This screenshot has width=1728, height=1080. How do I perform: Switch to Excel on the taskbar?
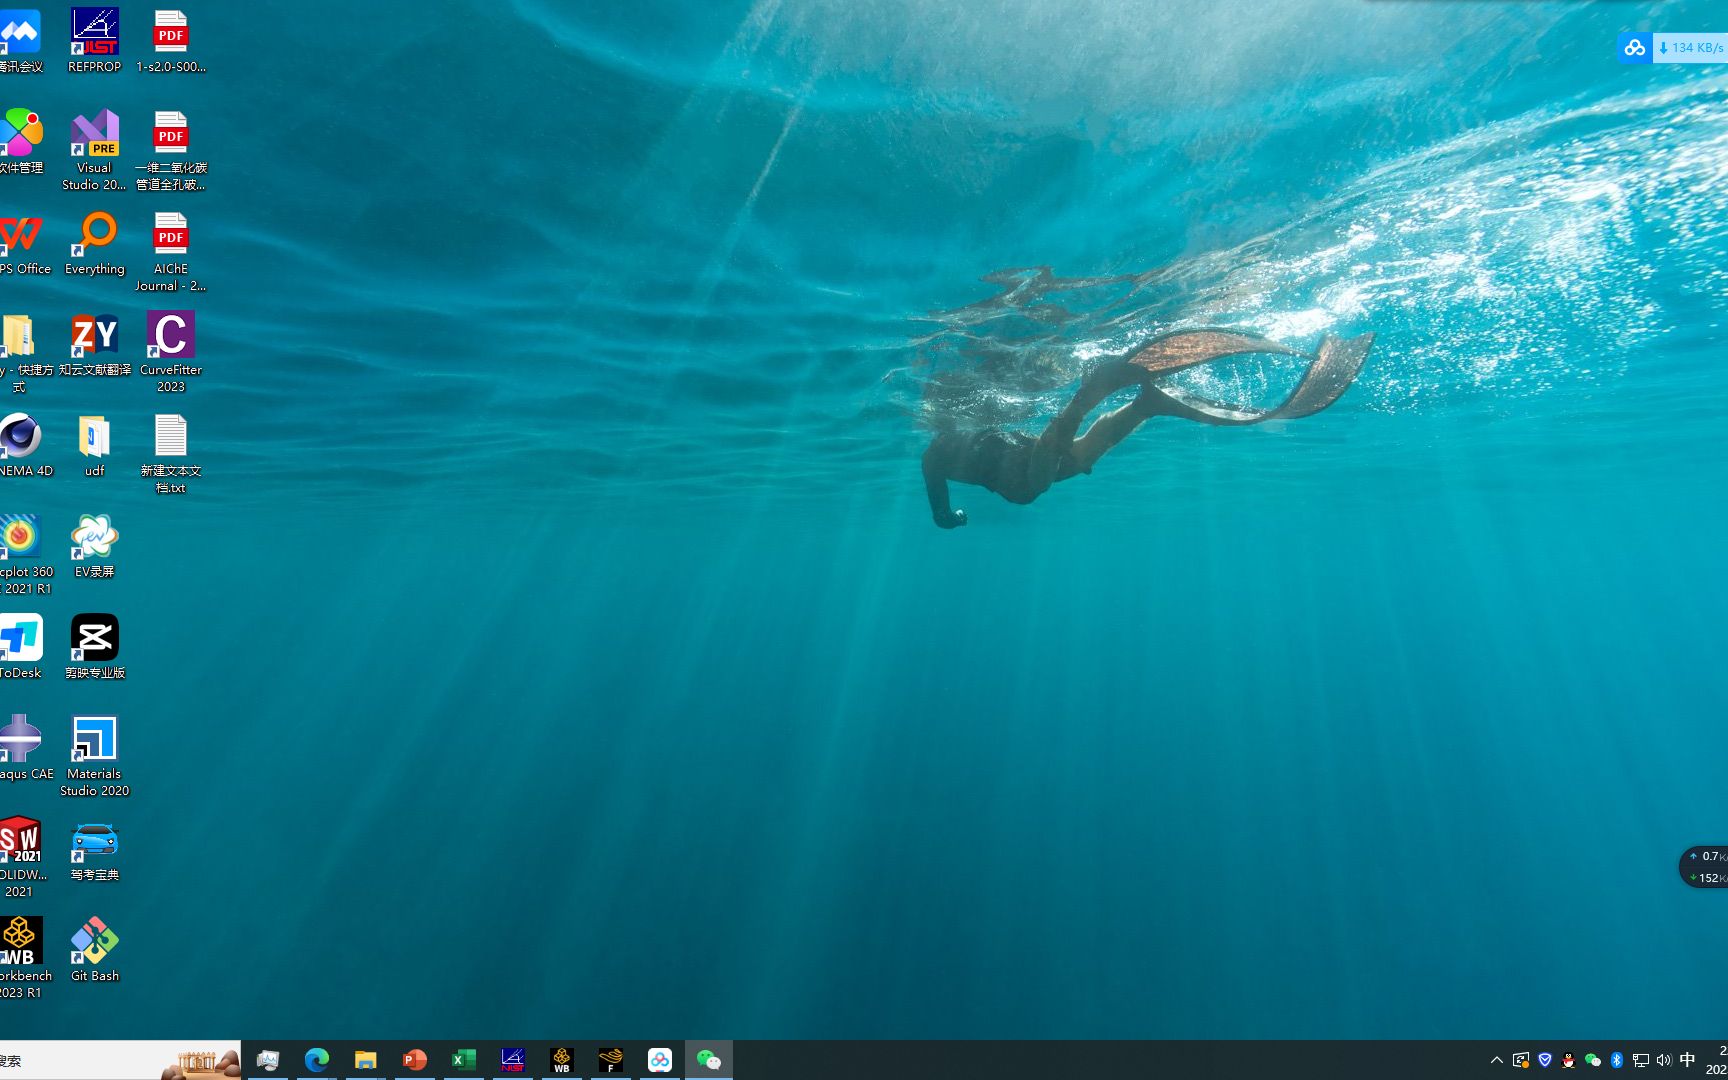[463, 1060]
